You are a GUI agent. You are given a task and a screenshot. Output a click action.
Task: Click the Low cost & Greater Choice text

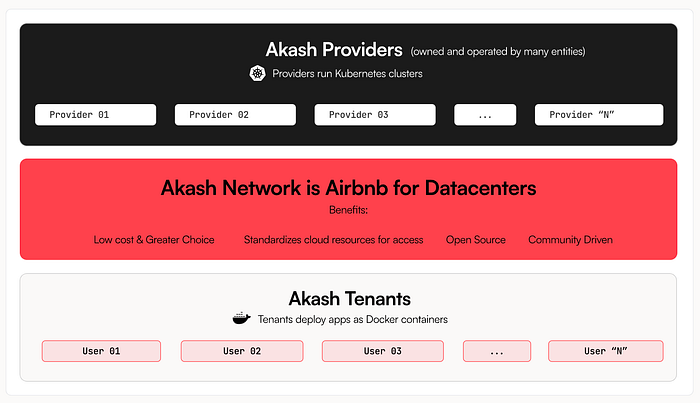click(154, 240)
